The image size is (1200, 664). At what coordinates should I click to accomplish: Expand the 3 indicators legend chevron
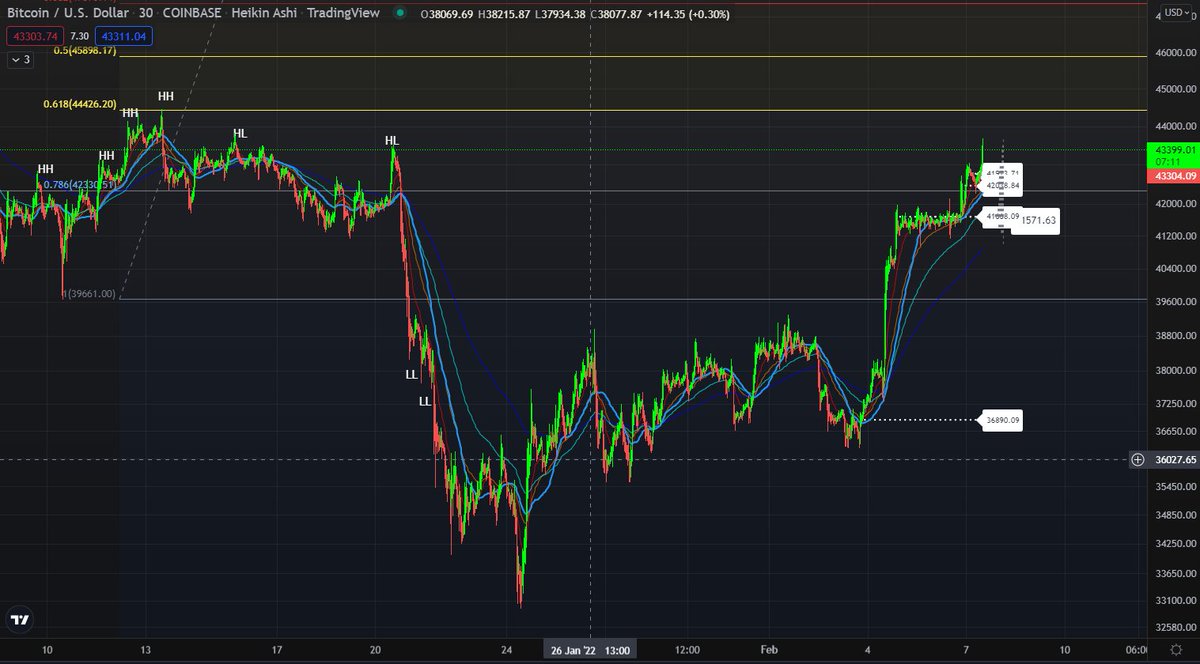(x=20, y=59)
